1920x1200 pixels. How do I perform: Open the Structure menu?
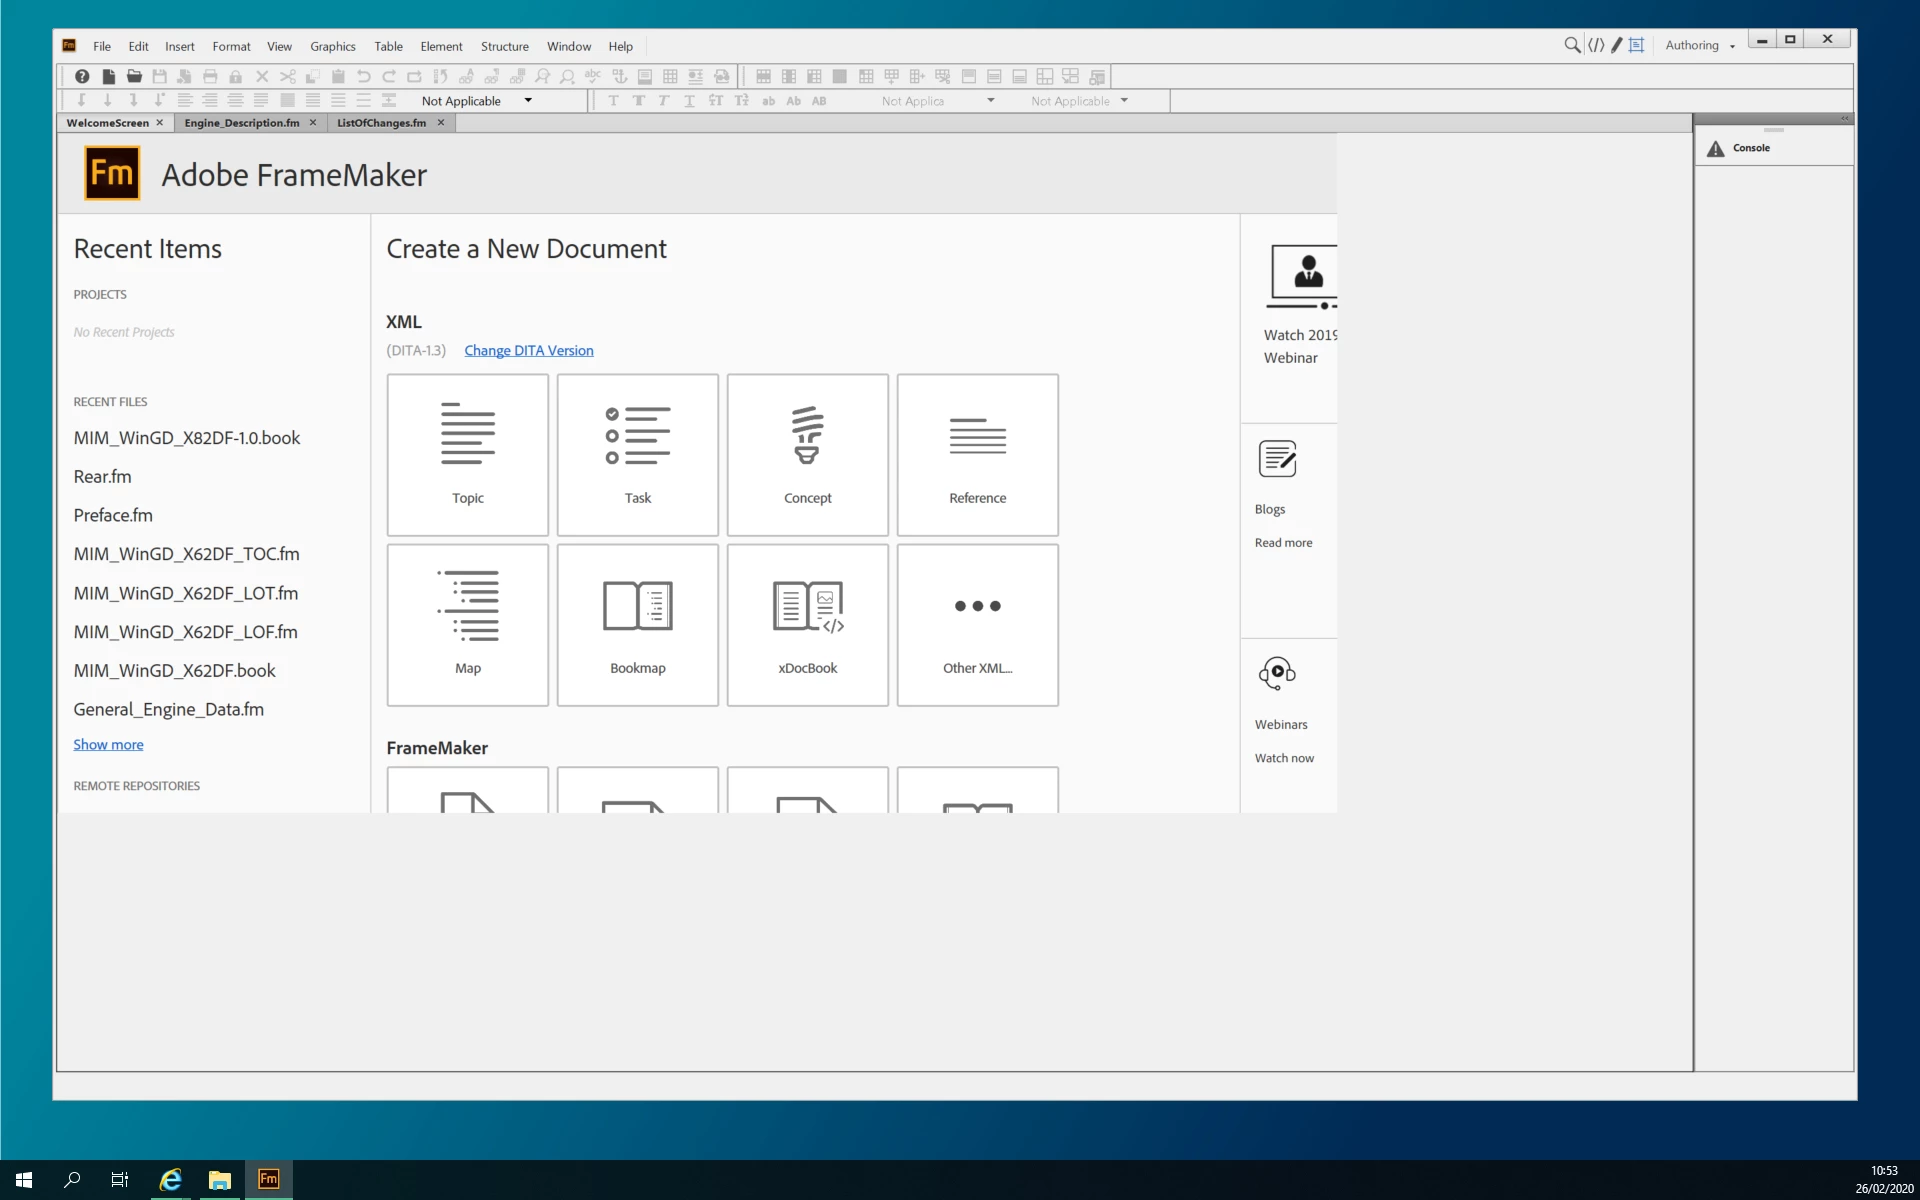coord(504,46)
